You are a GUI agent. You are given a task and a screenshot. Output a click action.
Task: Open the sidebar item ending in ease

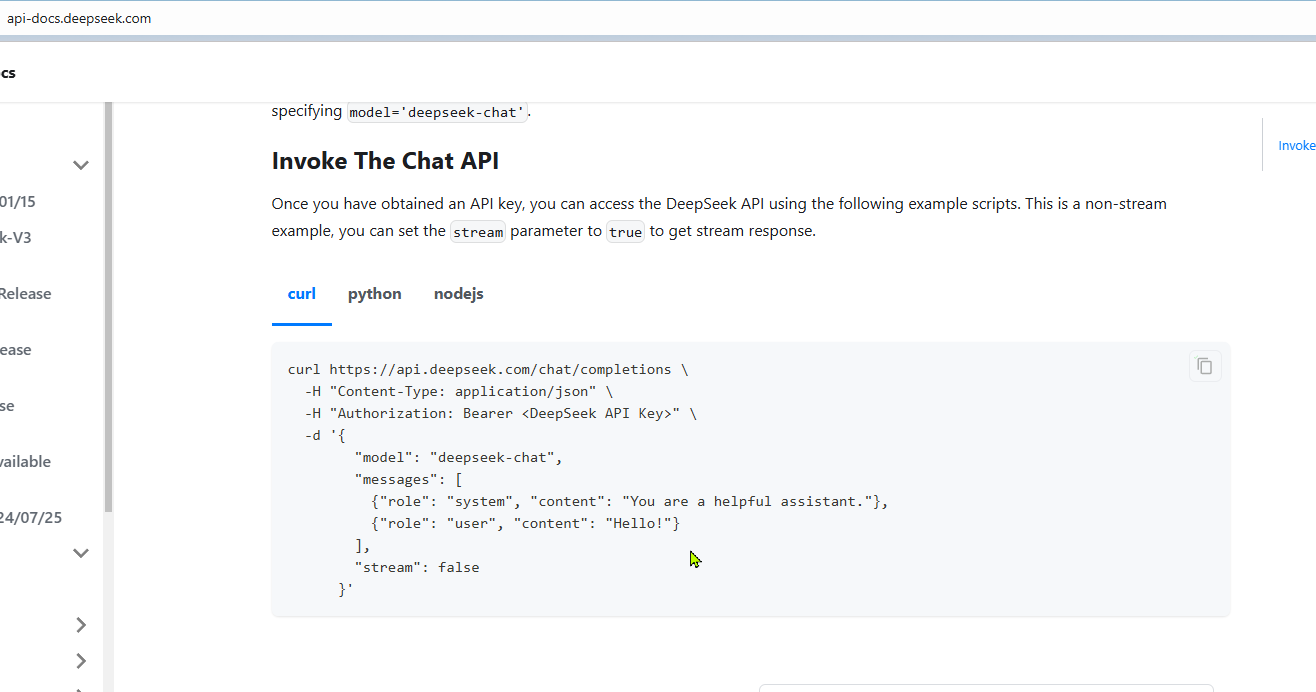pos(16,350)
